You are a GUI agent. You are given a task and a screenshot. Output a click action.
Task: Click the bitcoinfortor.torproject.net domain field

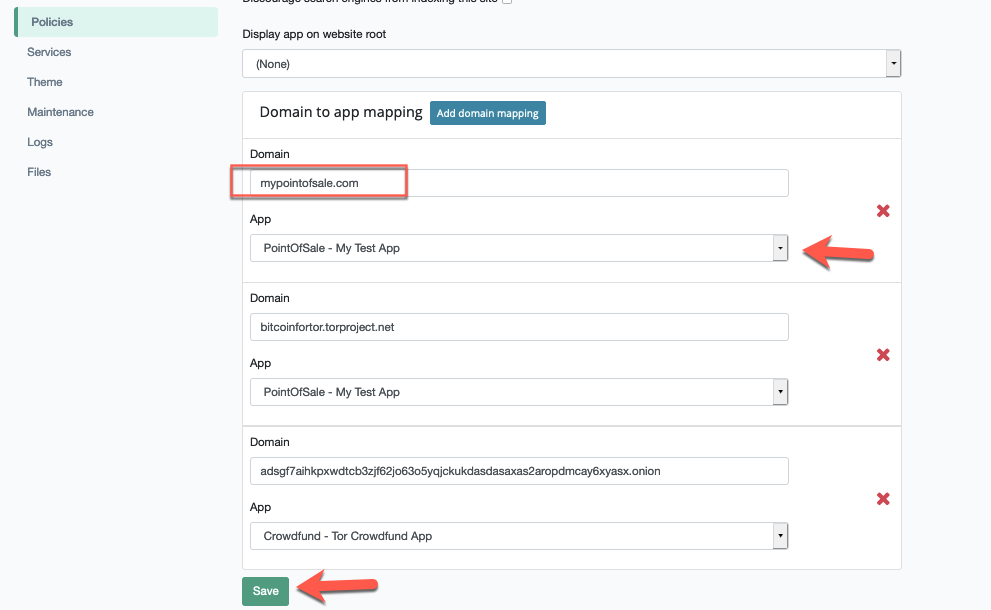point(519,327)
